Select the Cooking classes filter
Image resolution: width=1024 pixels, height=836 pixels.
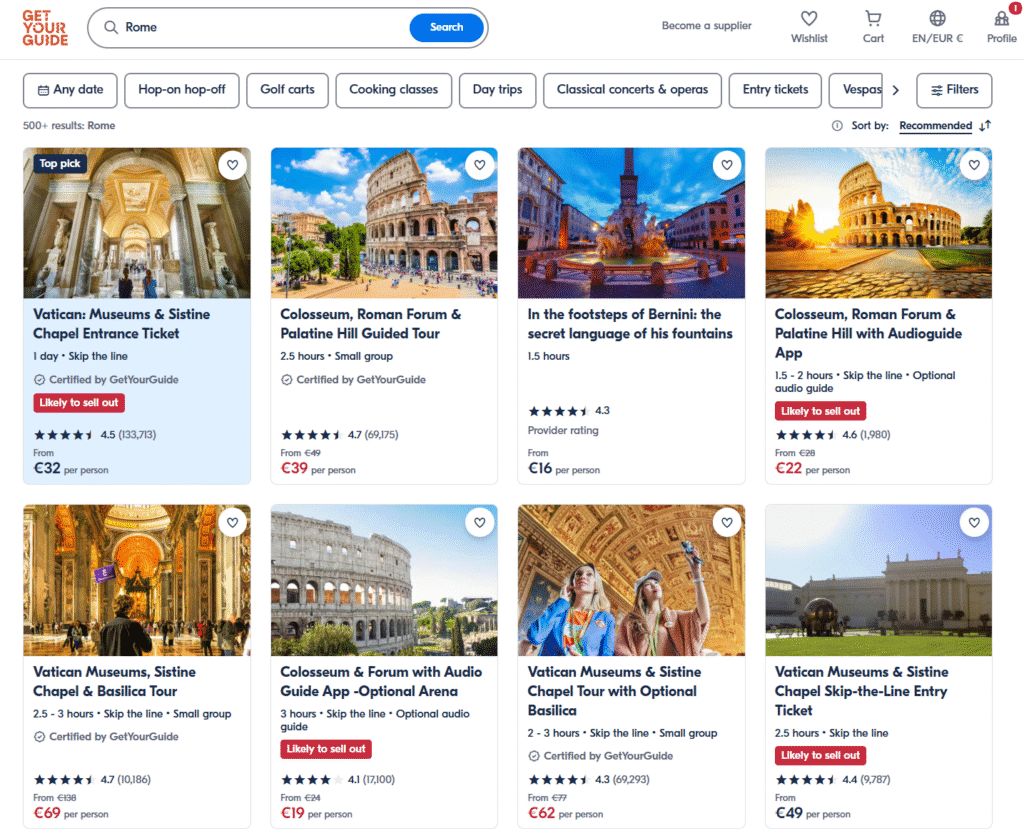[x=393, y=90]
